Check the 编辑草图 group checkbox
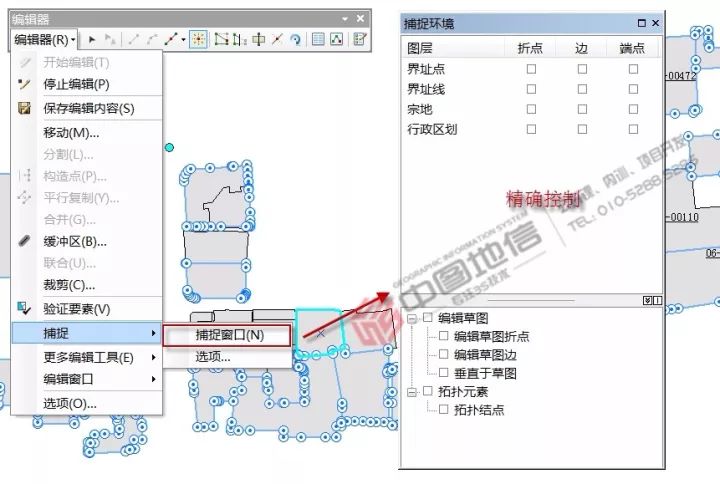This screenshot has width=720, height=484. pyautogui.click(x=428, y=317)
